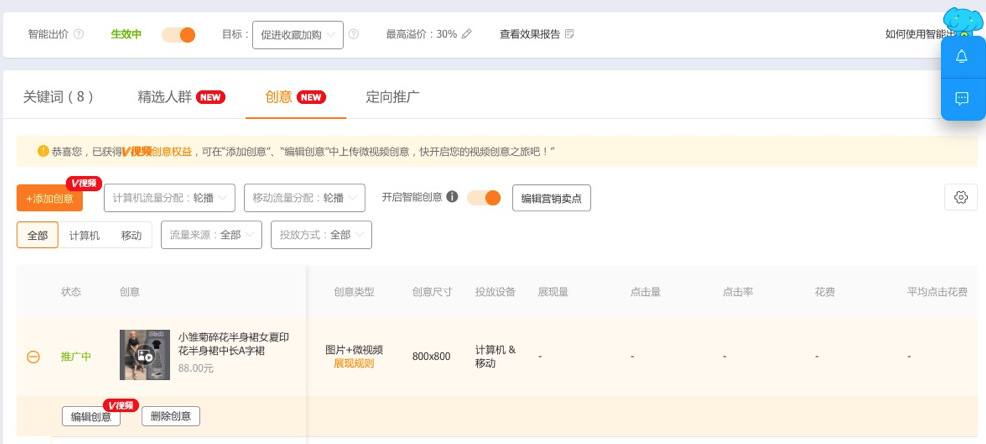986x444 pixels.
Task: Click the help icon after the 目标 dropdown
Action: coord(353,35)
